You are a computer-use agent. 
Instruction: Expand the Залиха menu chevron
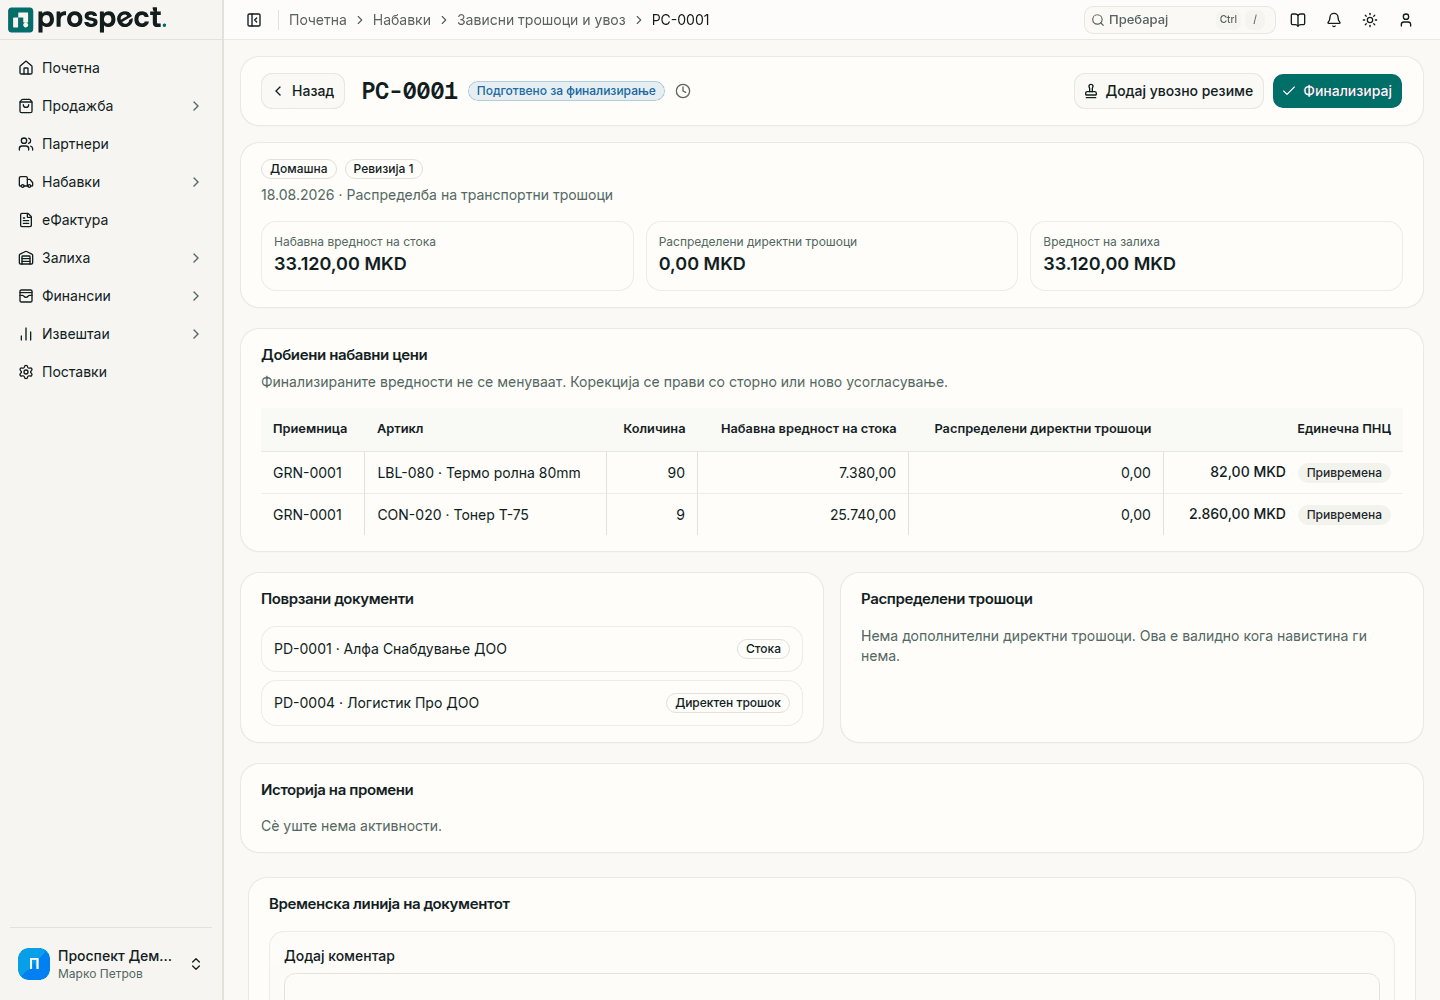(196, 258)
